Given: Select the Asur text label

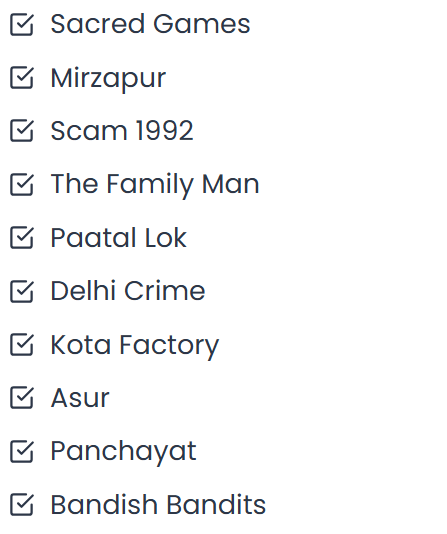Looking at the screenshot, I should (80, 397).
